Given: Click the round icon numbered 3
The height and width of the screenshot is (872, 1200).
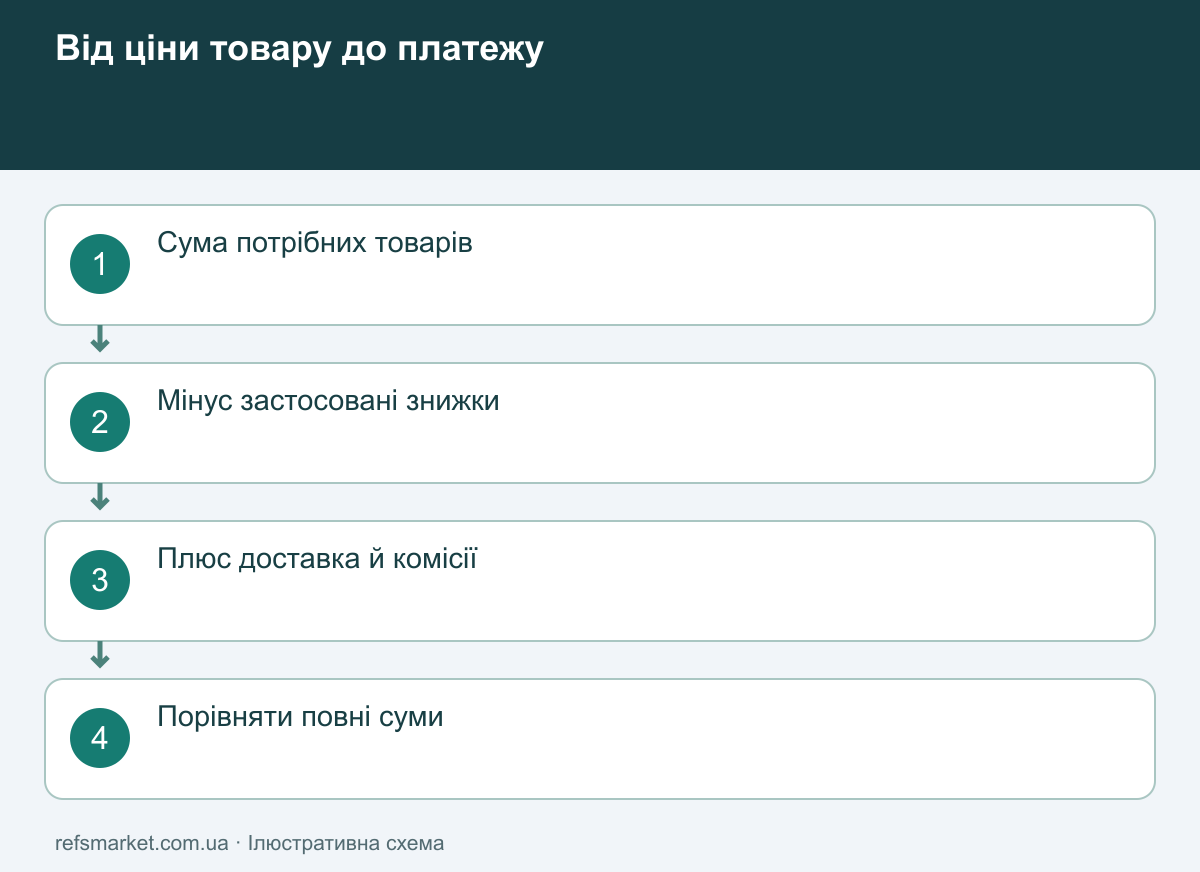Looking at the screenshot, I should 100,580.
